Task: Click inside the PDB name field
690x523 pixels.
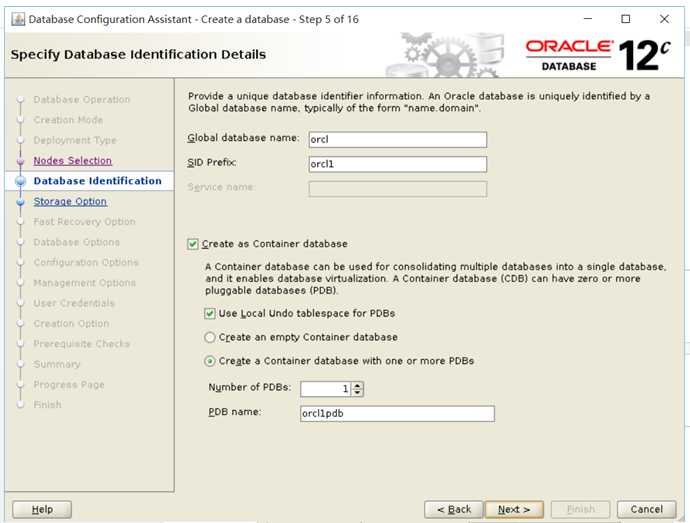Action: pos(397,413)
